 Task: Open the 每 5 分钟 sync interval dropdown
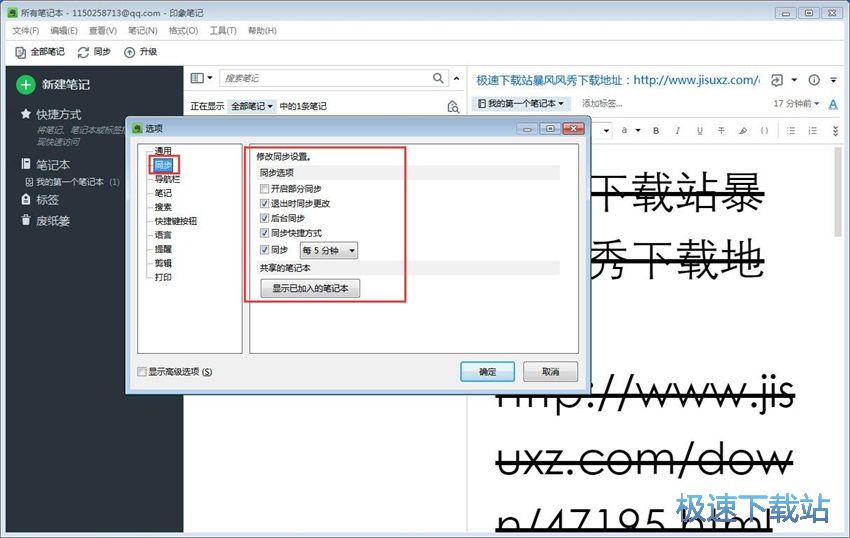[x=329, y=250]
